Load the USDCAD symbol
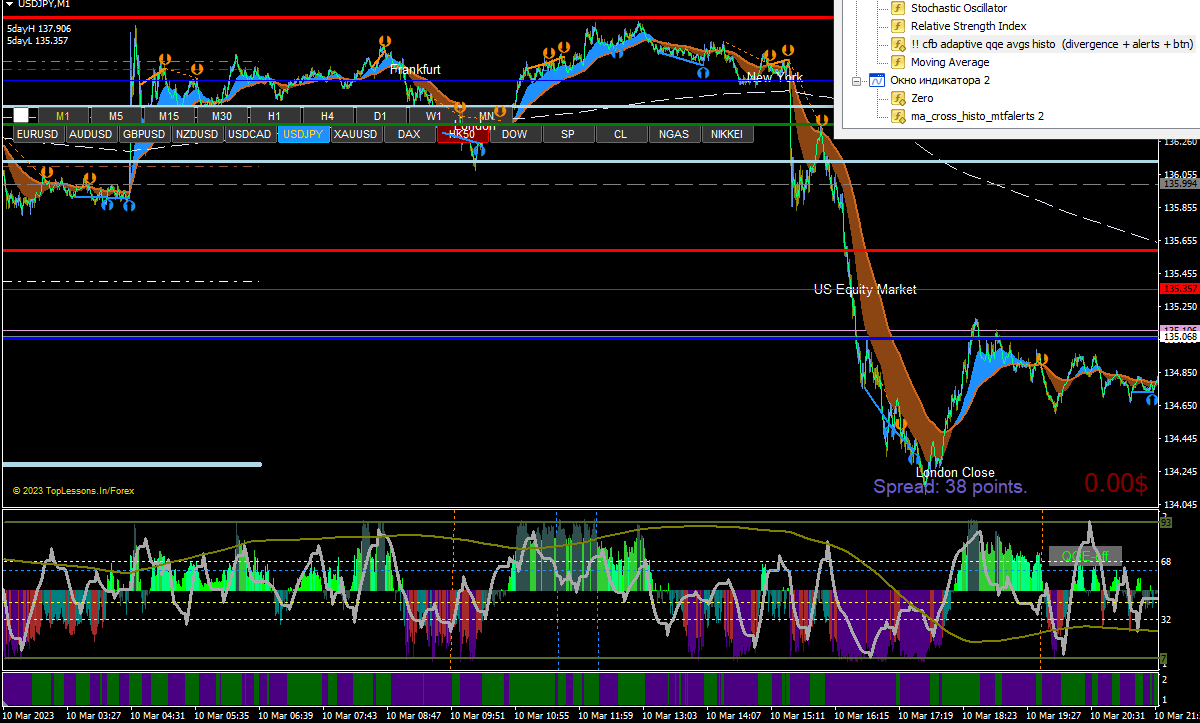Image resolution: width=1200 pixels, height=723 pixels. point(250,134)
